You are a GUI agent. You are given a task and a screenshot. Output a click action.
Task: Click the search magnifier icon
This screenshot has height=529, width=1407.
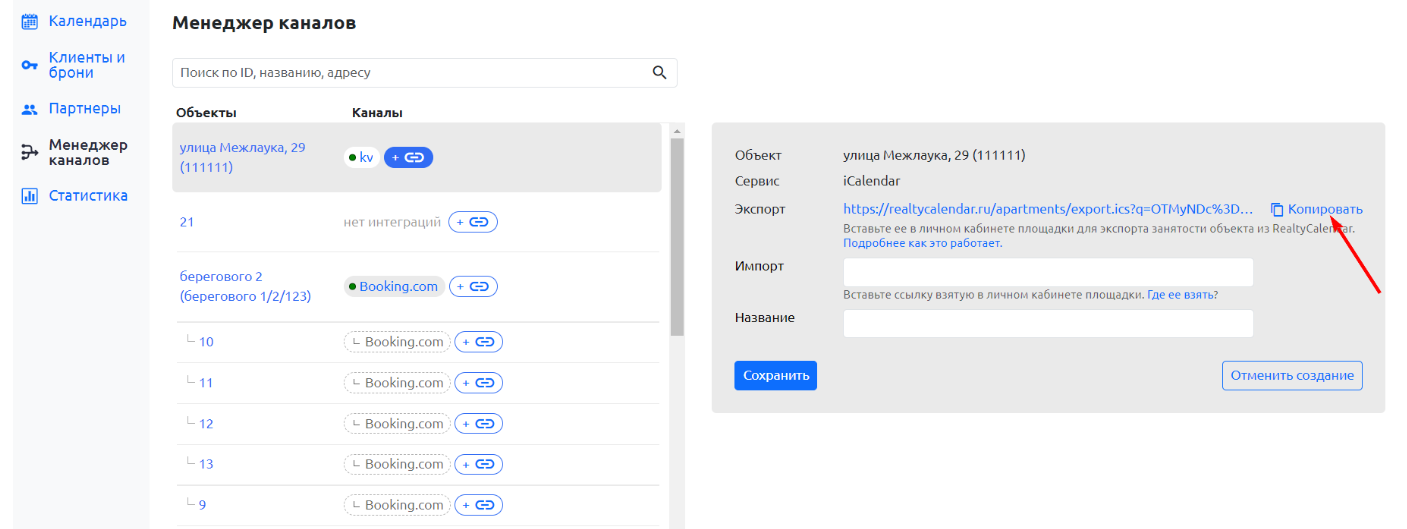[x=659, y=72]
